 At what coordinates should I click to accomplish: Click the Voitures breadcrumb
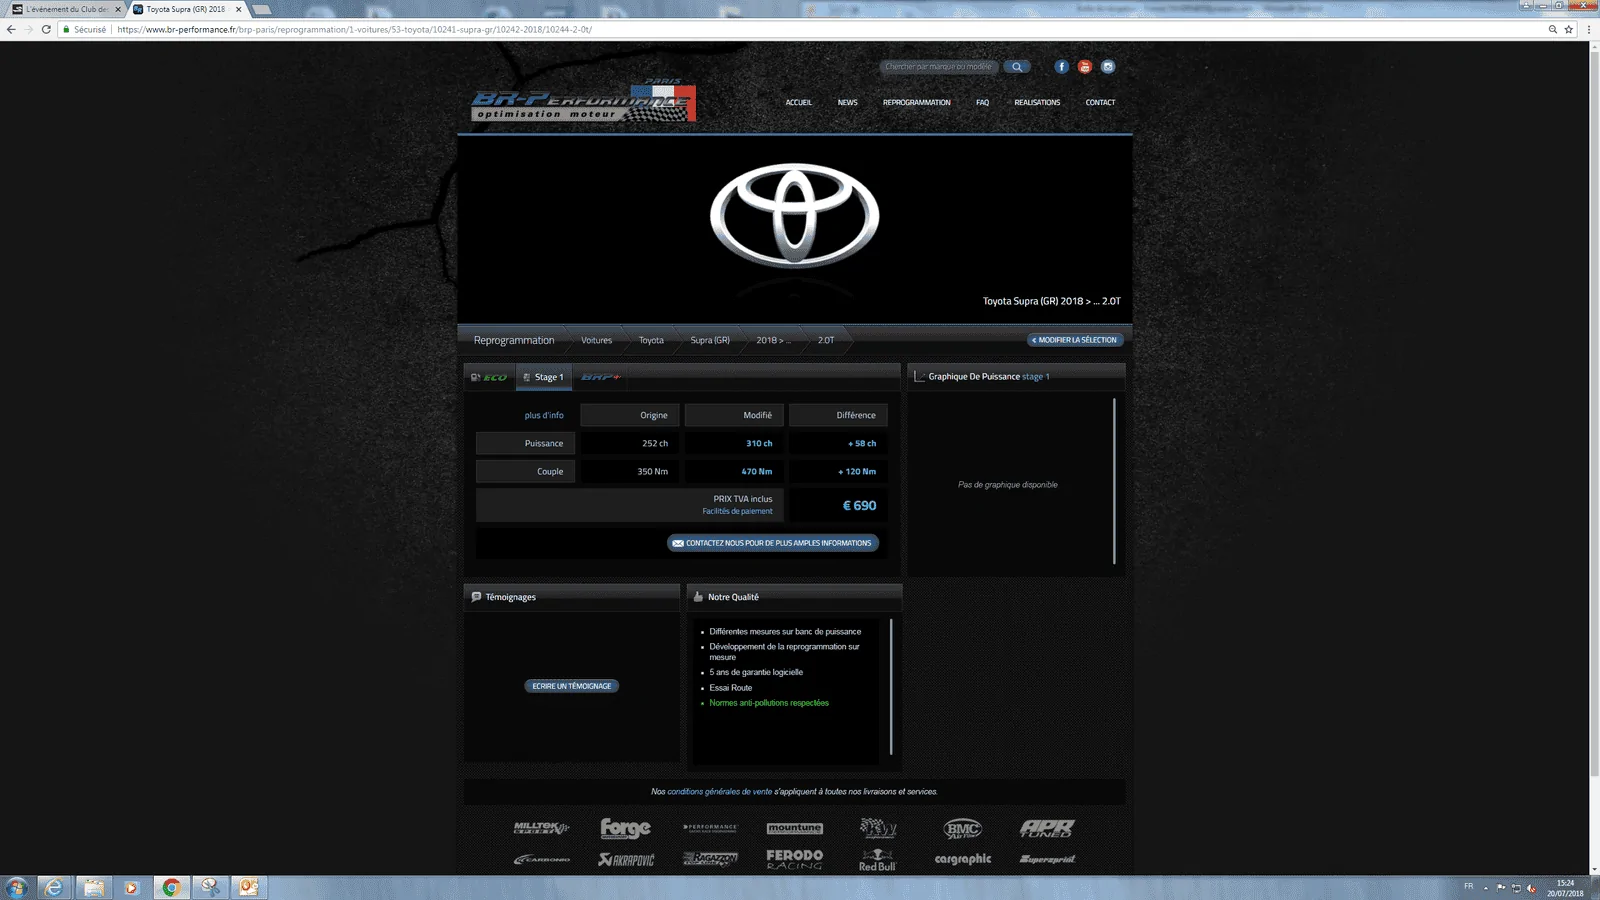tap(596, 340)
